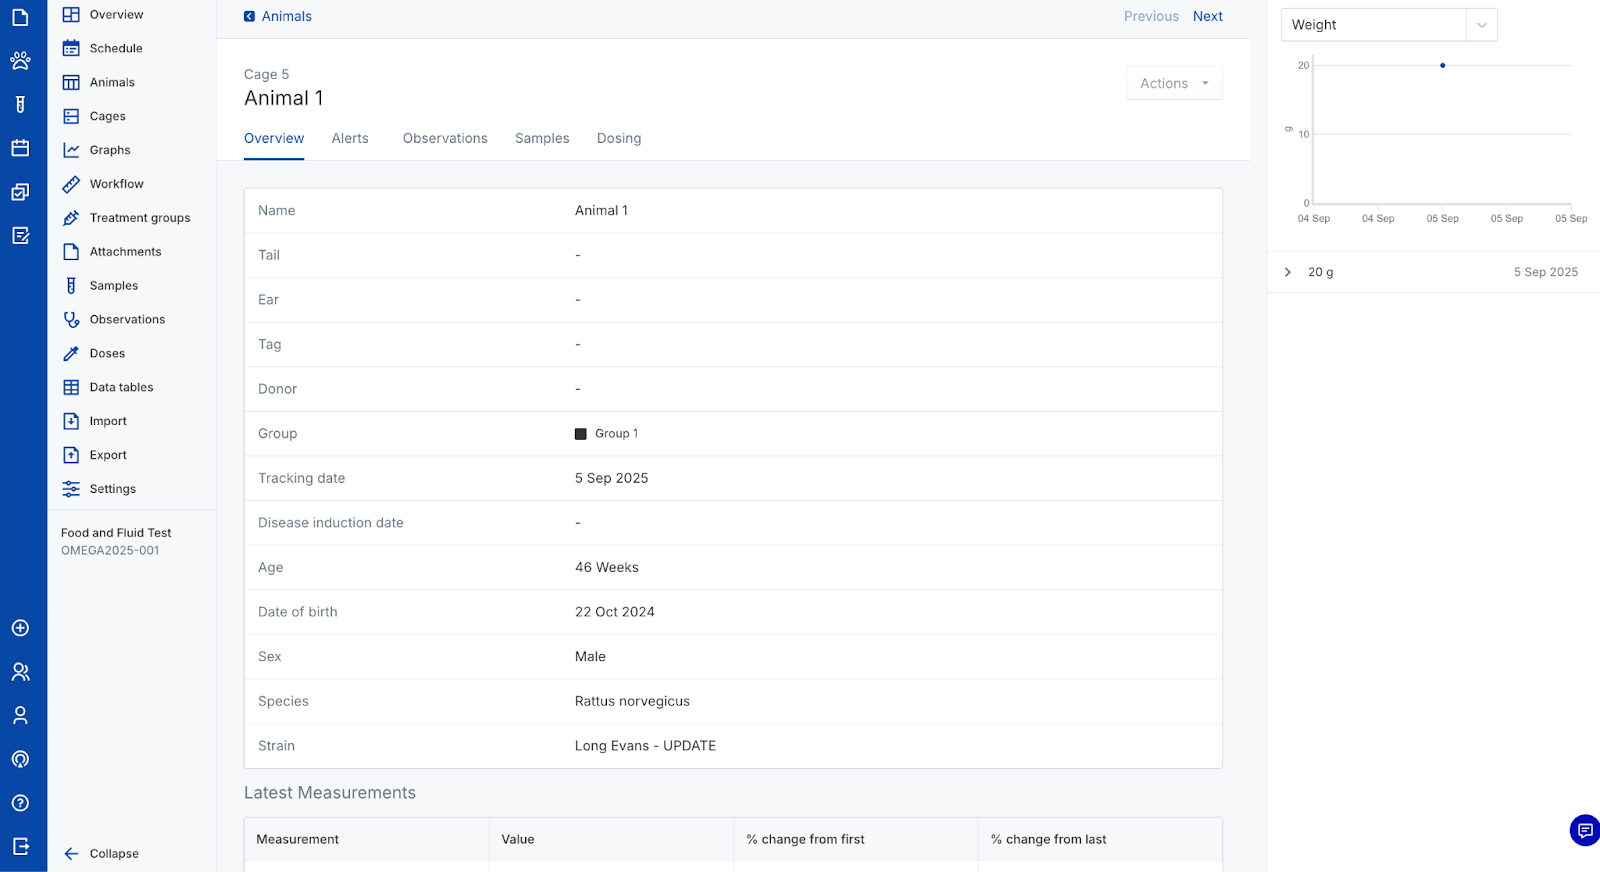
Task: Click the help question mark icon
Action: (x=20, y=803)
